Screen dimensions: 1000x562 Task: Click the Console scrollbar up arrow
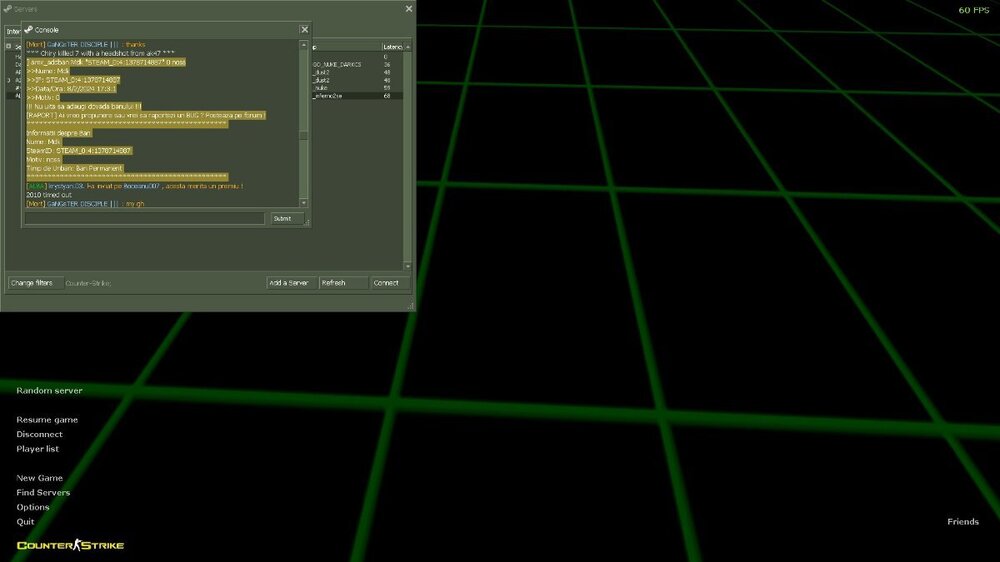coord(304,45)
